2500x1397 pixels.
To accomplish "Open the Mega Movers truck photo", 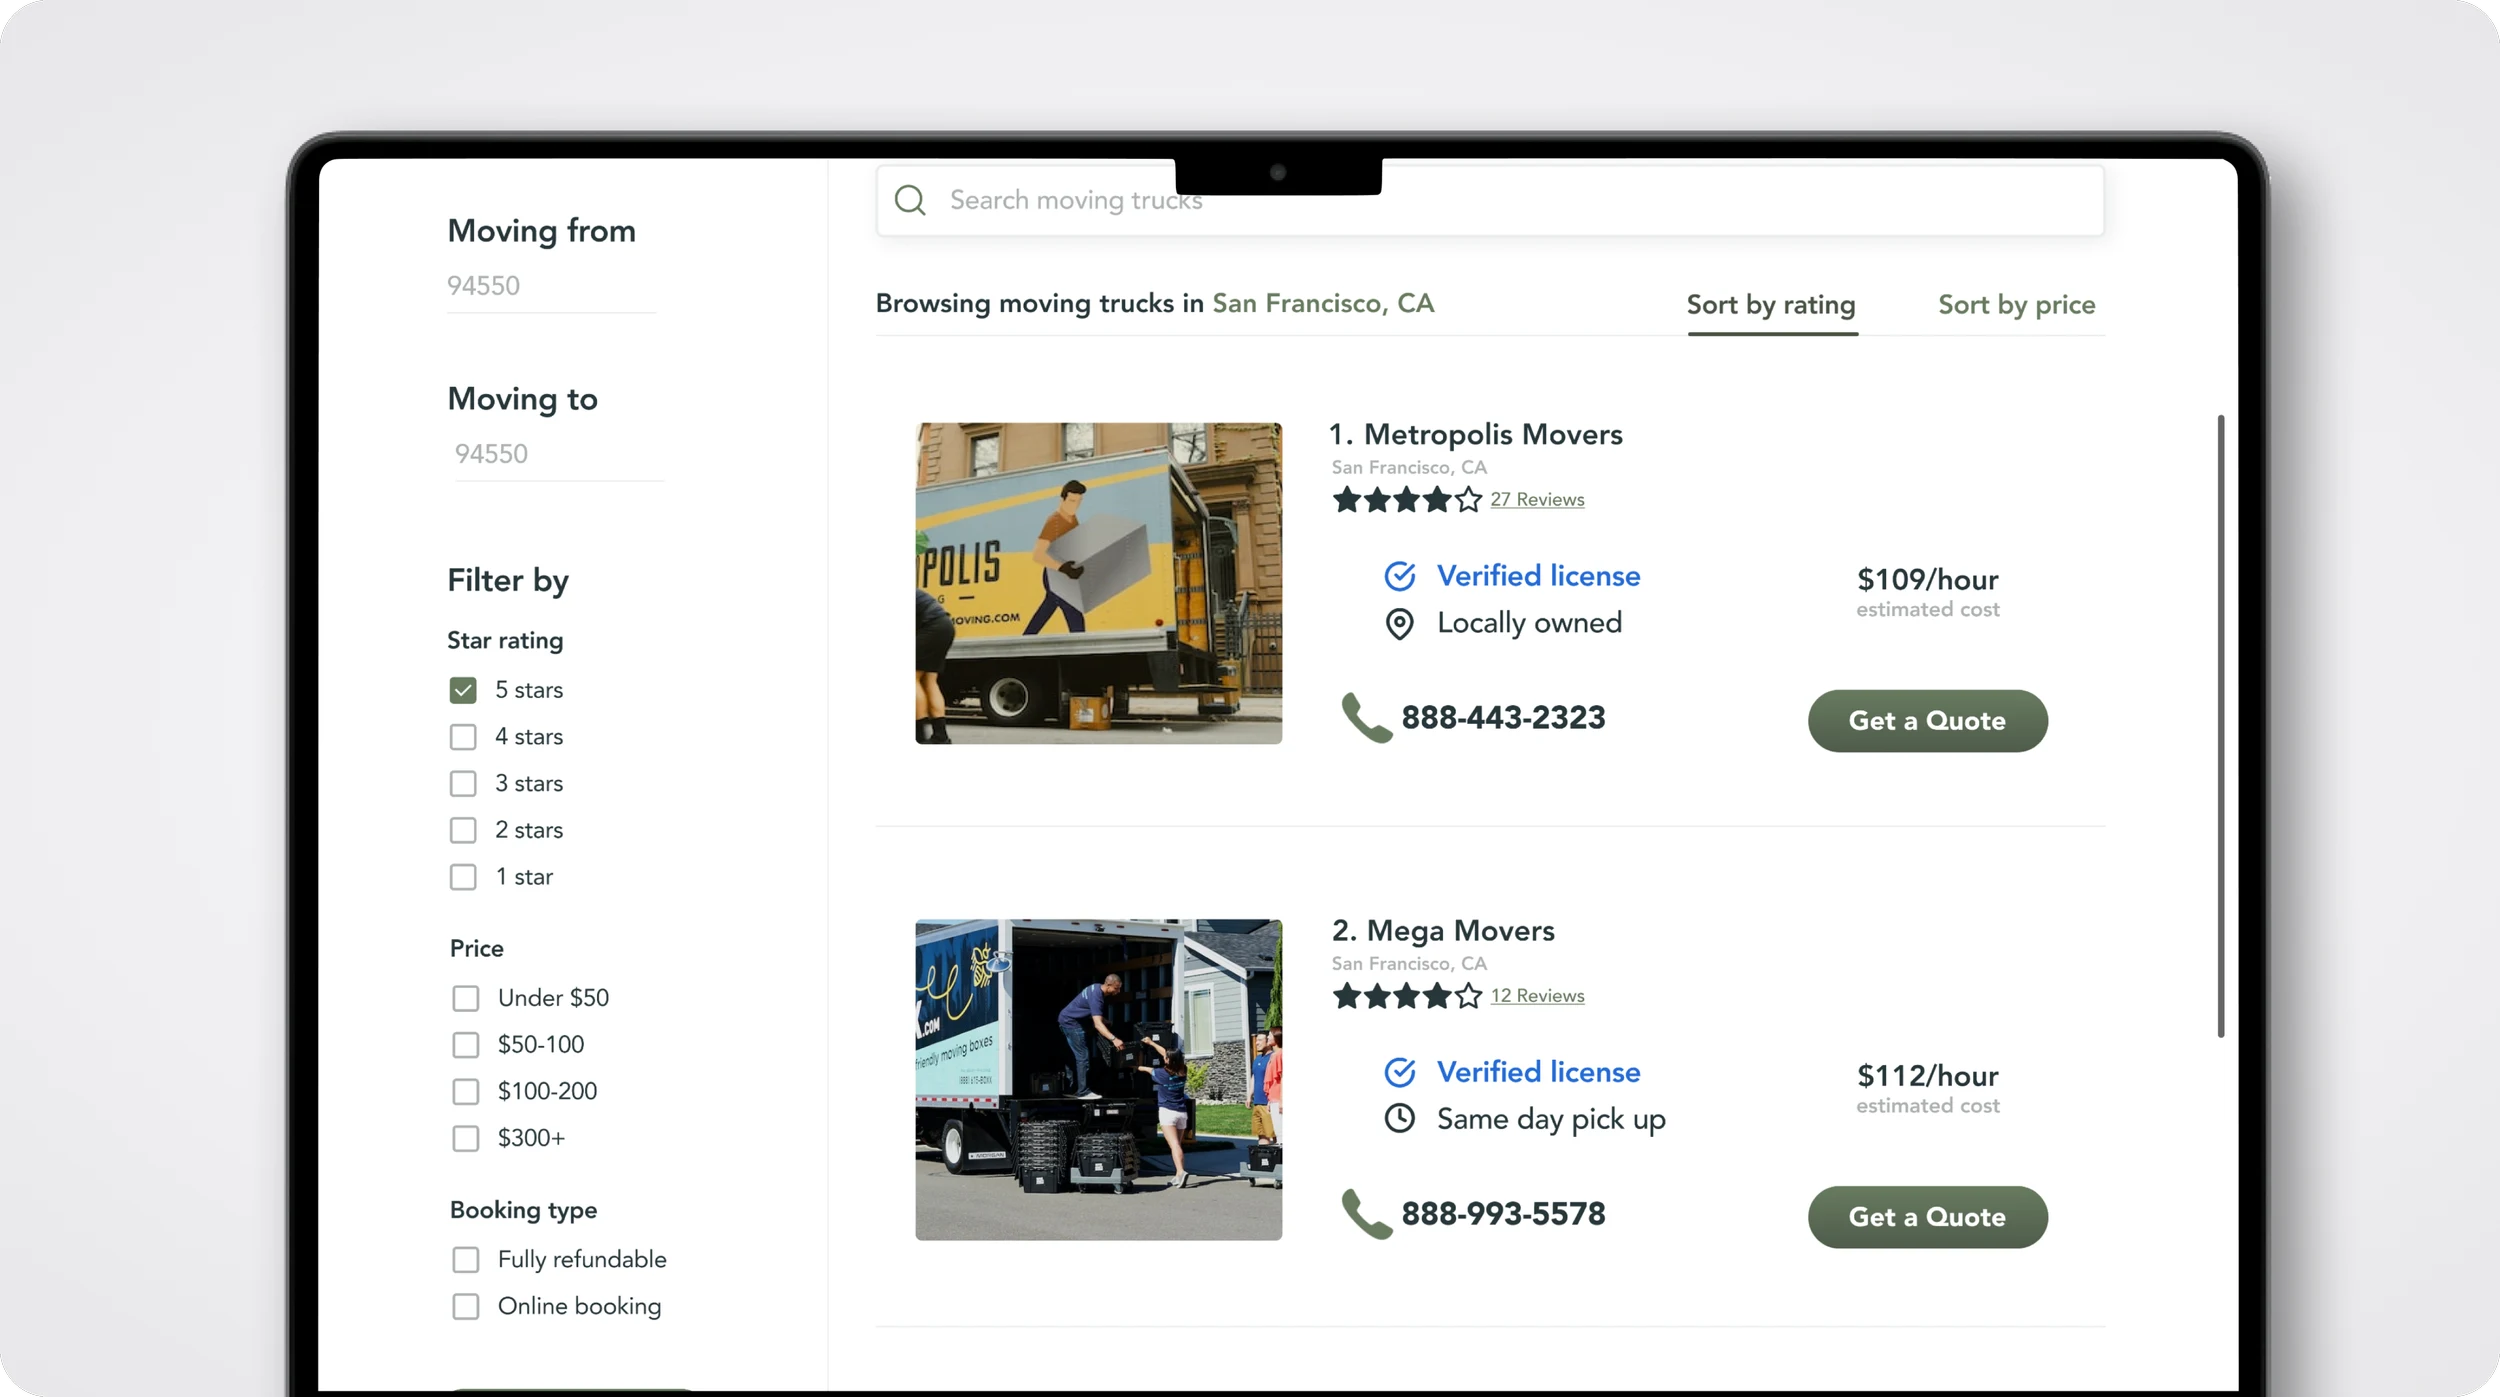I will click(x=1098, y=1079).
